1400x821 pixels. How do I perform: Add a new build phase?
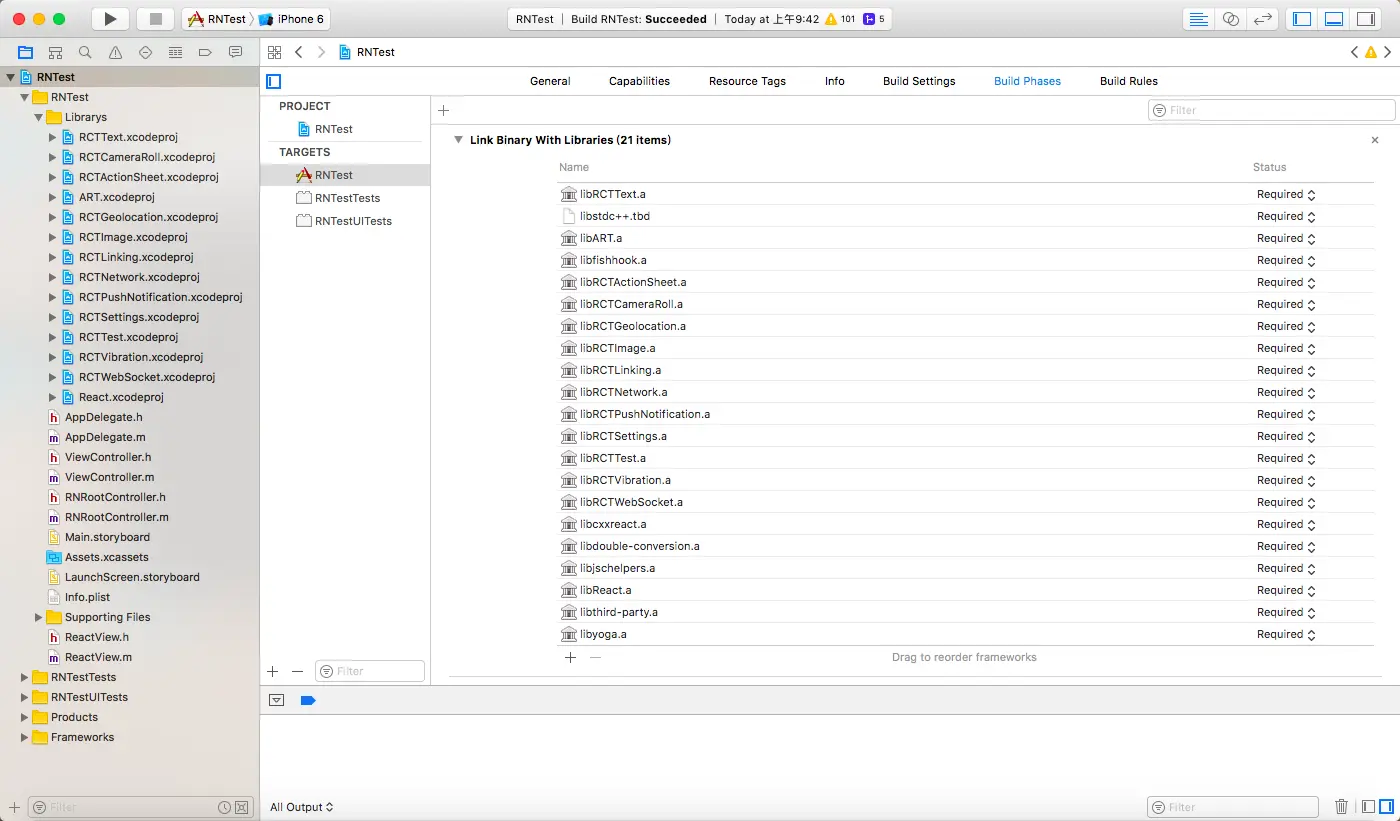pyautogui.click(x=444, y=110)
